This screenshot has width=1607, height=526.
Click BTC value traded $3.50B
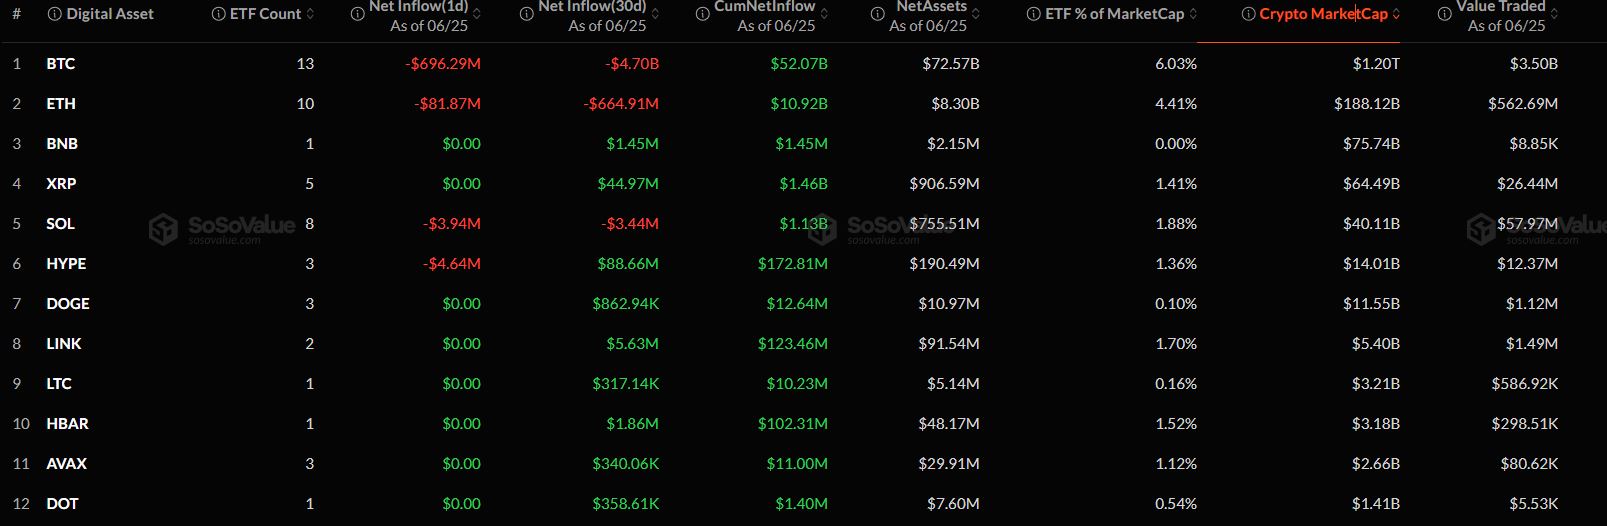[1534, 63]
